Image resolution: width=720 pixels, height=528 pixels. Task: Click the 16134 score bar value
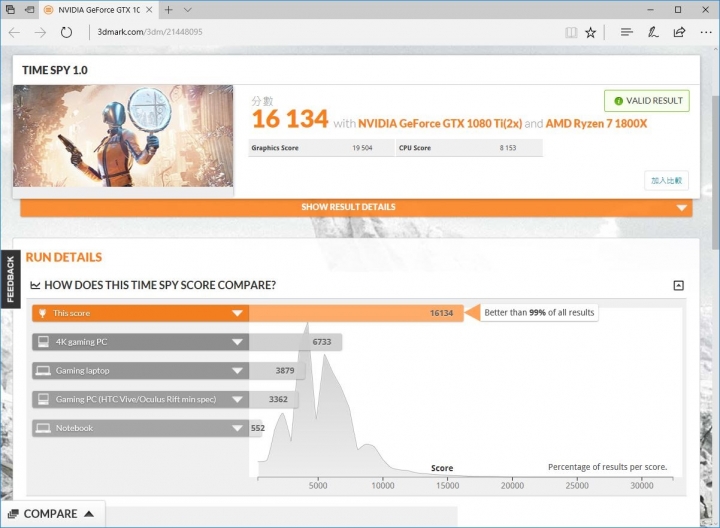pyautogui.click(x=441, y=313)
